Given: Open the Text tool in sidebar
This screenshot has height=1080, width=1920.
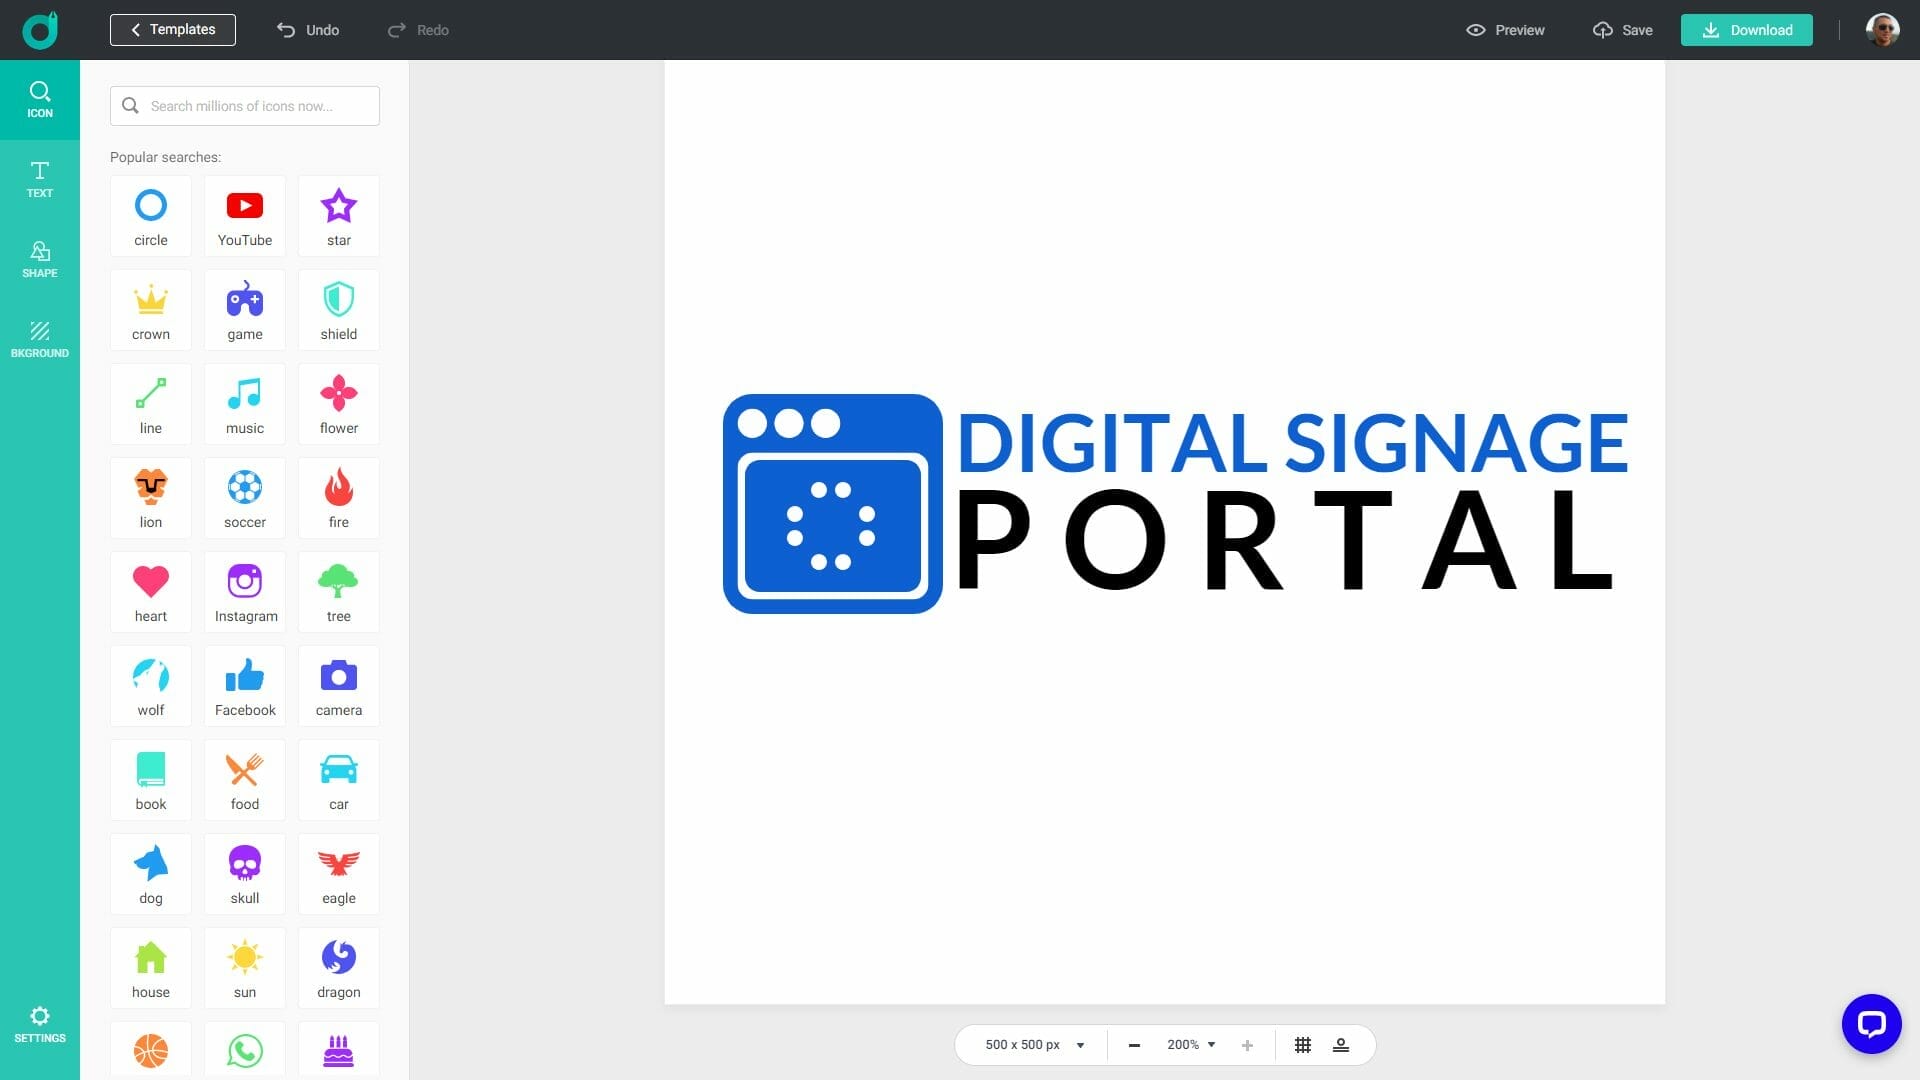Looking at the screenshot, I should [40, 179].
